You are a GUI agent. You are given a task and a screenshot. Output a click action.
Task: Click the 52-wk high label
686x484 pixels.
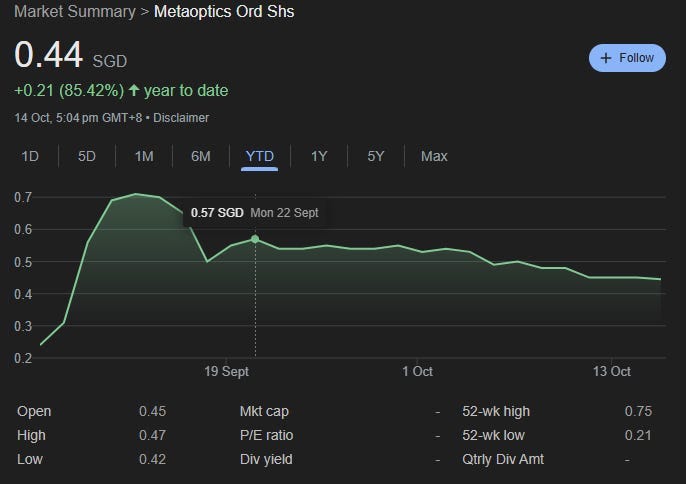496,411
